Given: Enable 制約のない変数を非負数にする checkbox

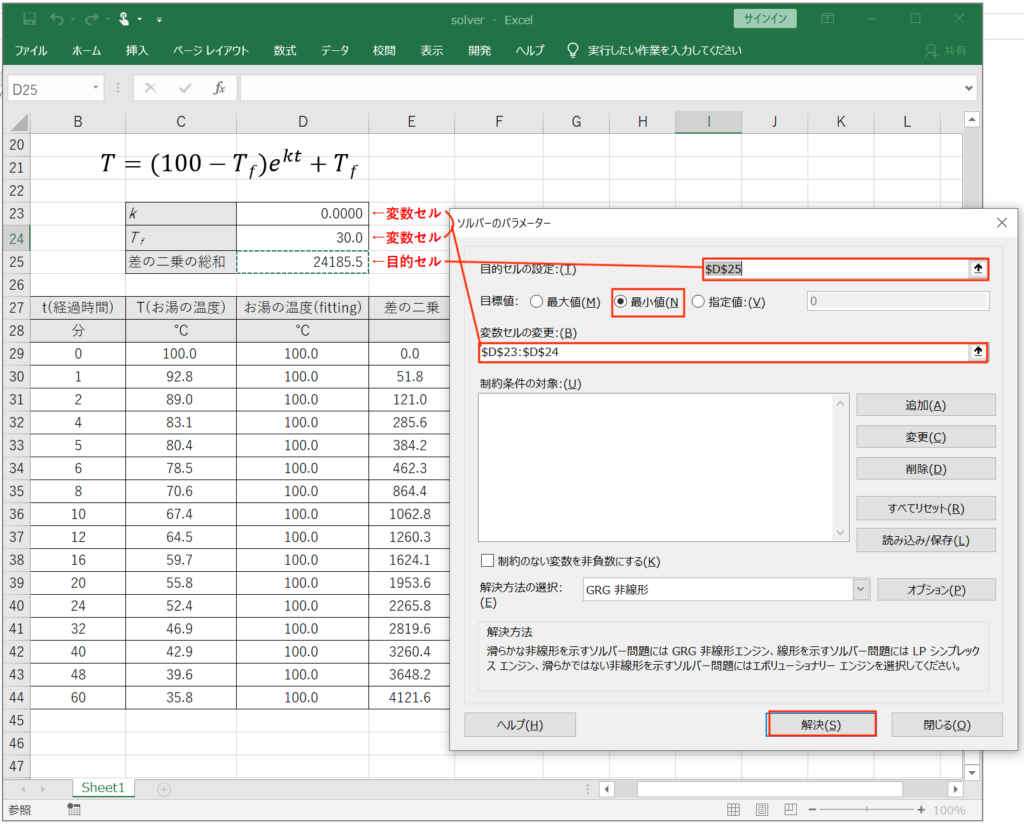Looking at the screenshot, I should tap(488, 561).
